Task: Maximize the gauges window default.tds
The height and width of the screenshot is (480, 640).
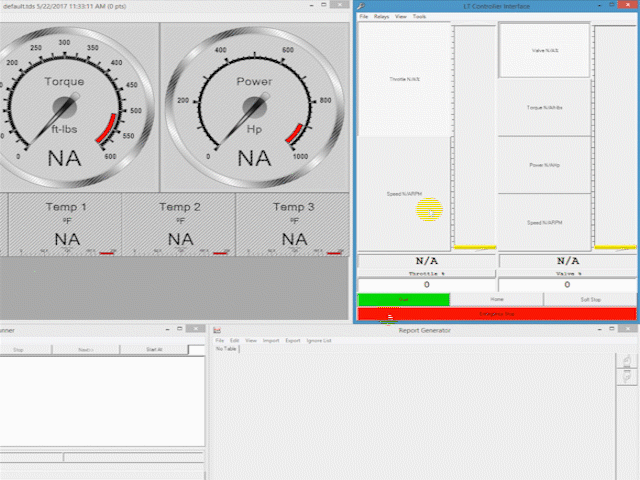Action: 323,5
